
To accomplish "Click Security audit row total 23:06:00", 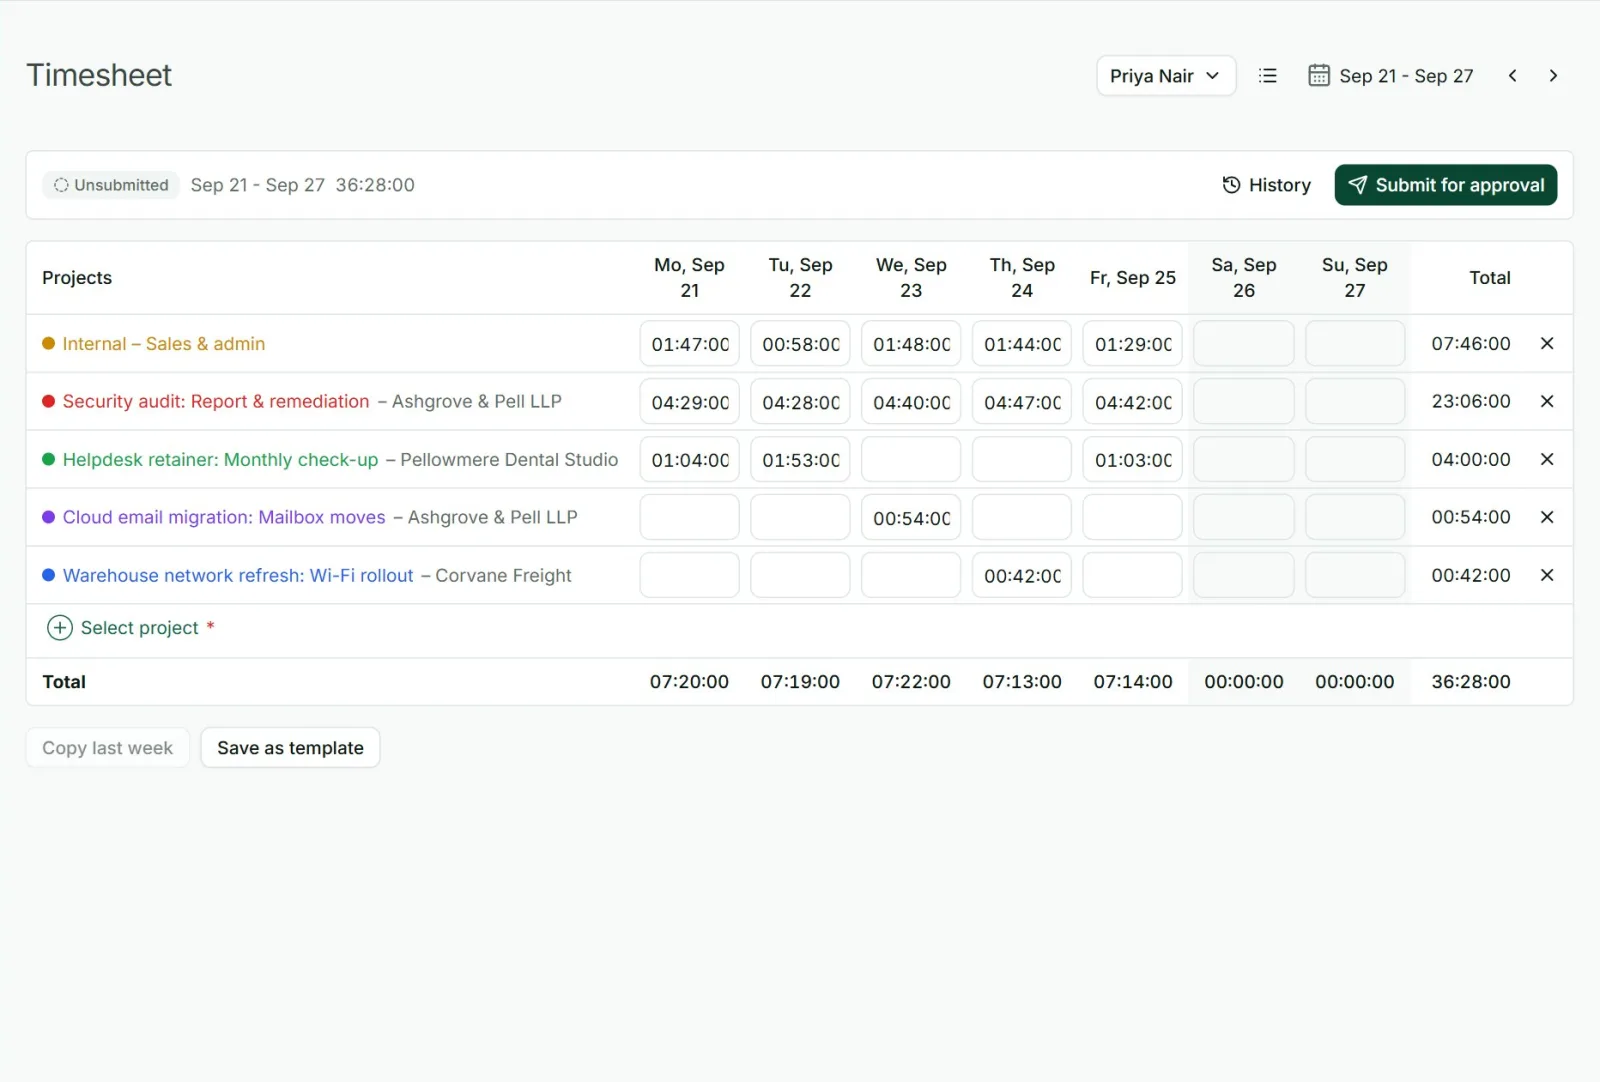I will point(1471,401).
